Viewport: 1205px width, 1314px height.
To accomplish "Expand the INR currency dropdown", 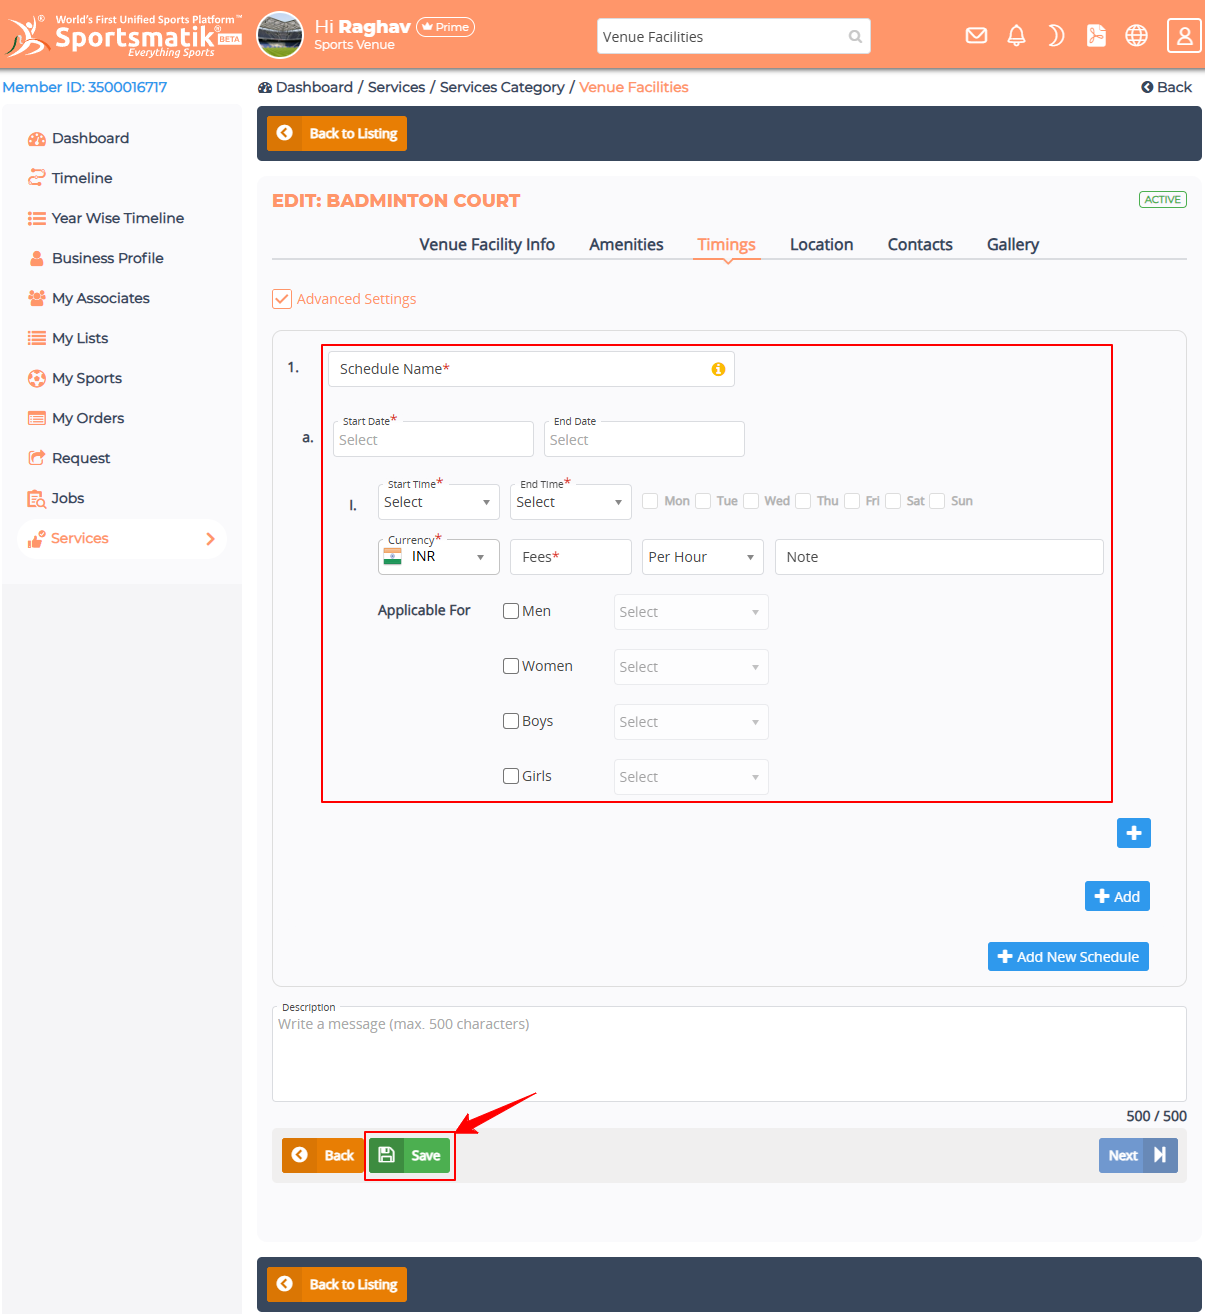I will pyautogui.click(x=438, y=557).
